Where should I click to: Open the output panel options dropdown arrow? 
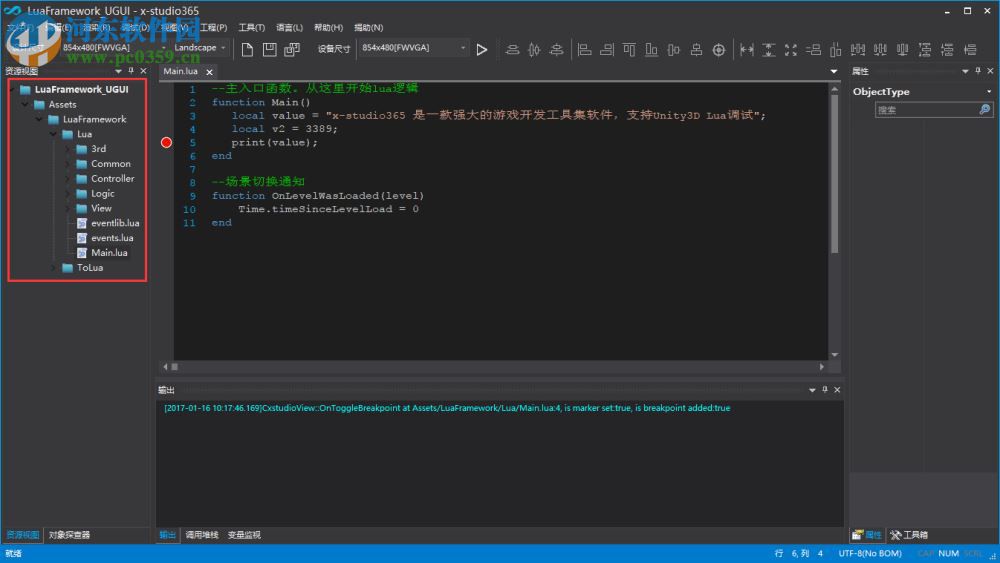tap(812, 390)
